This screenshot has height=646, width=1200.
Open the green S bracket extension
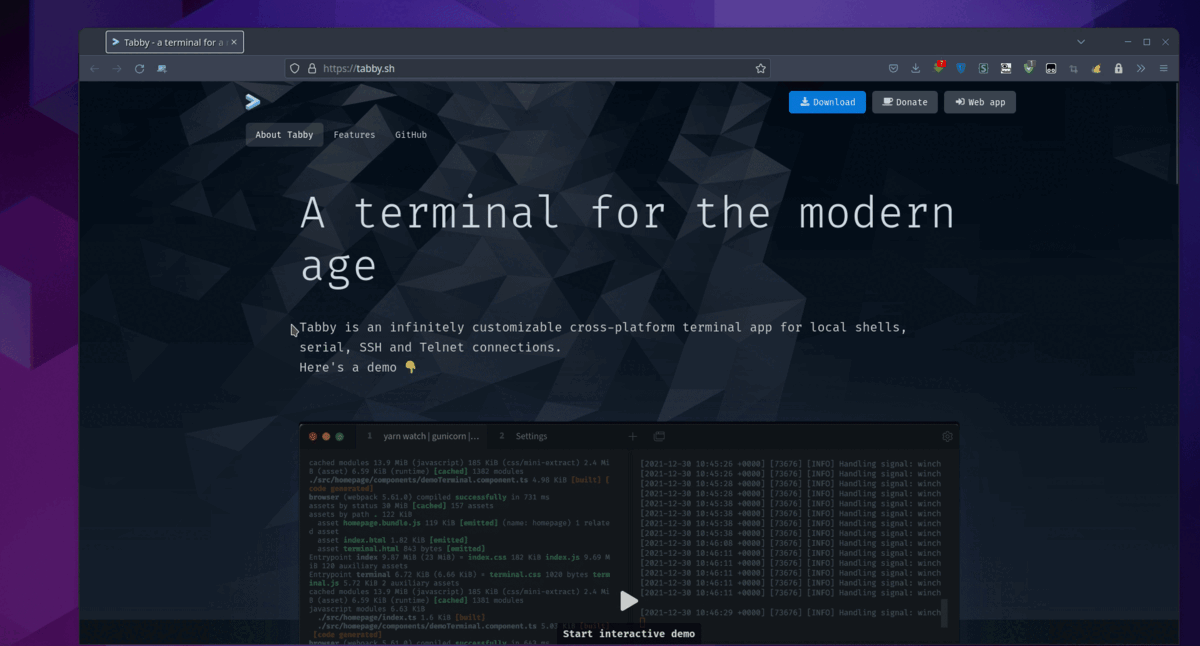pos(984,68)
